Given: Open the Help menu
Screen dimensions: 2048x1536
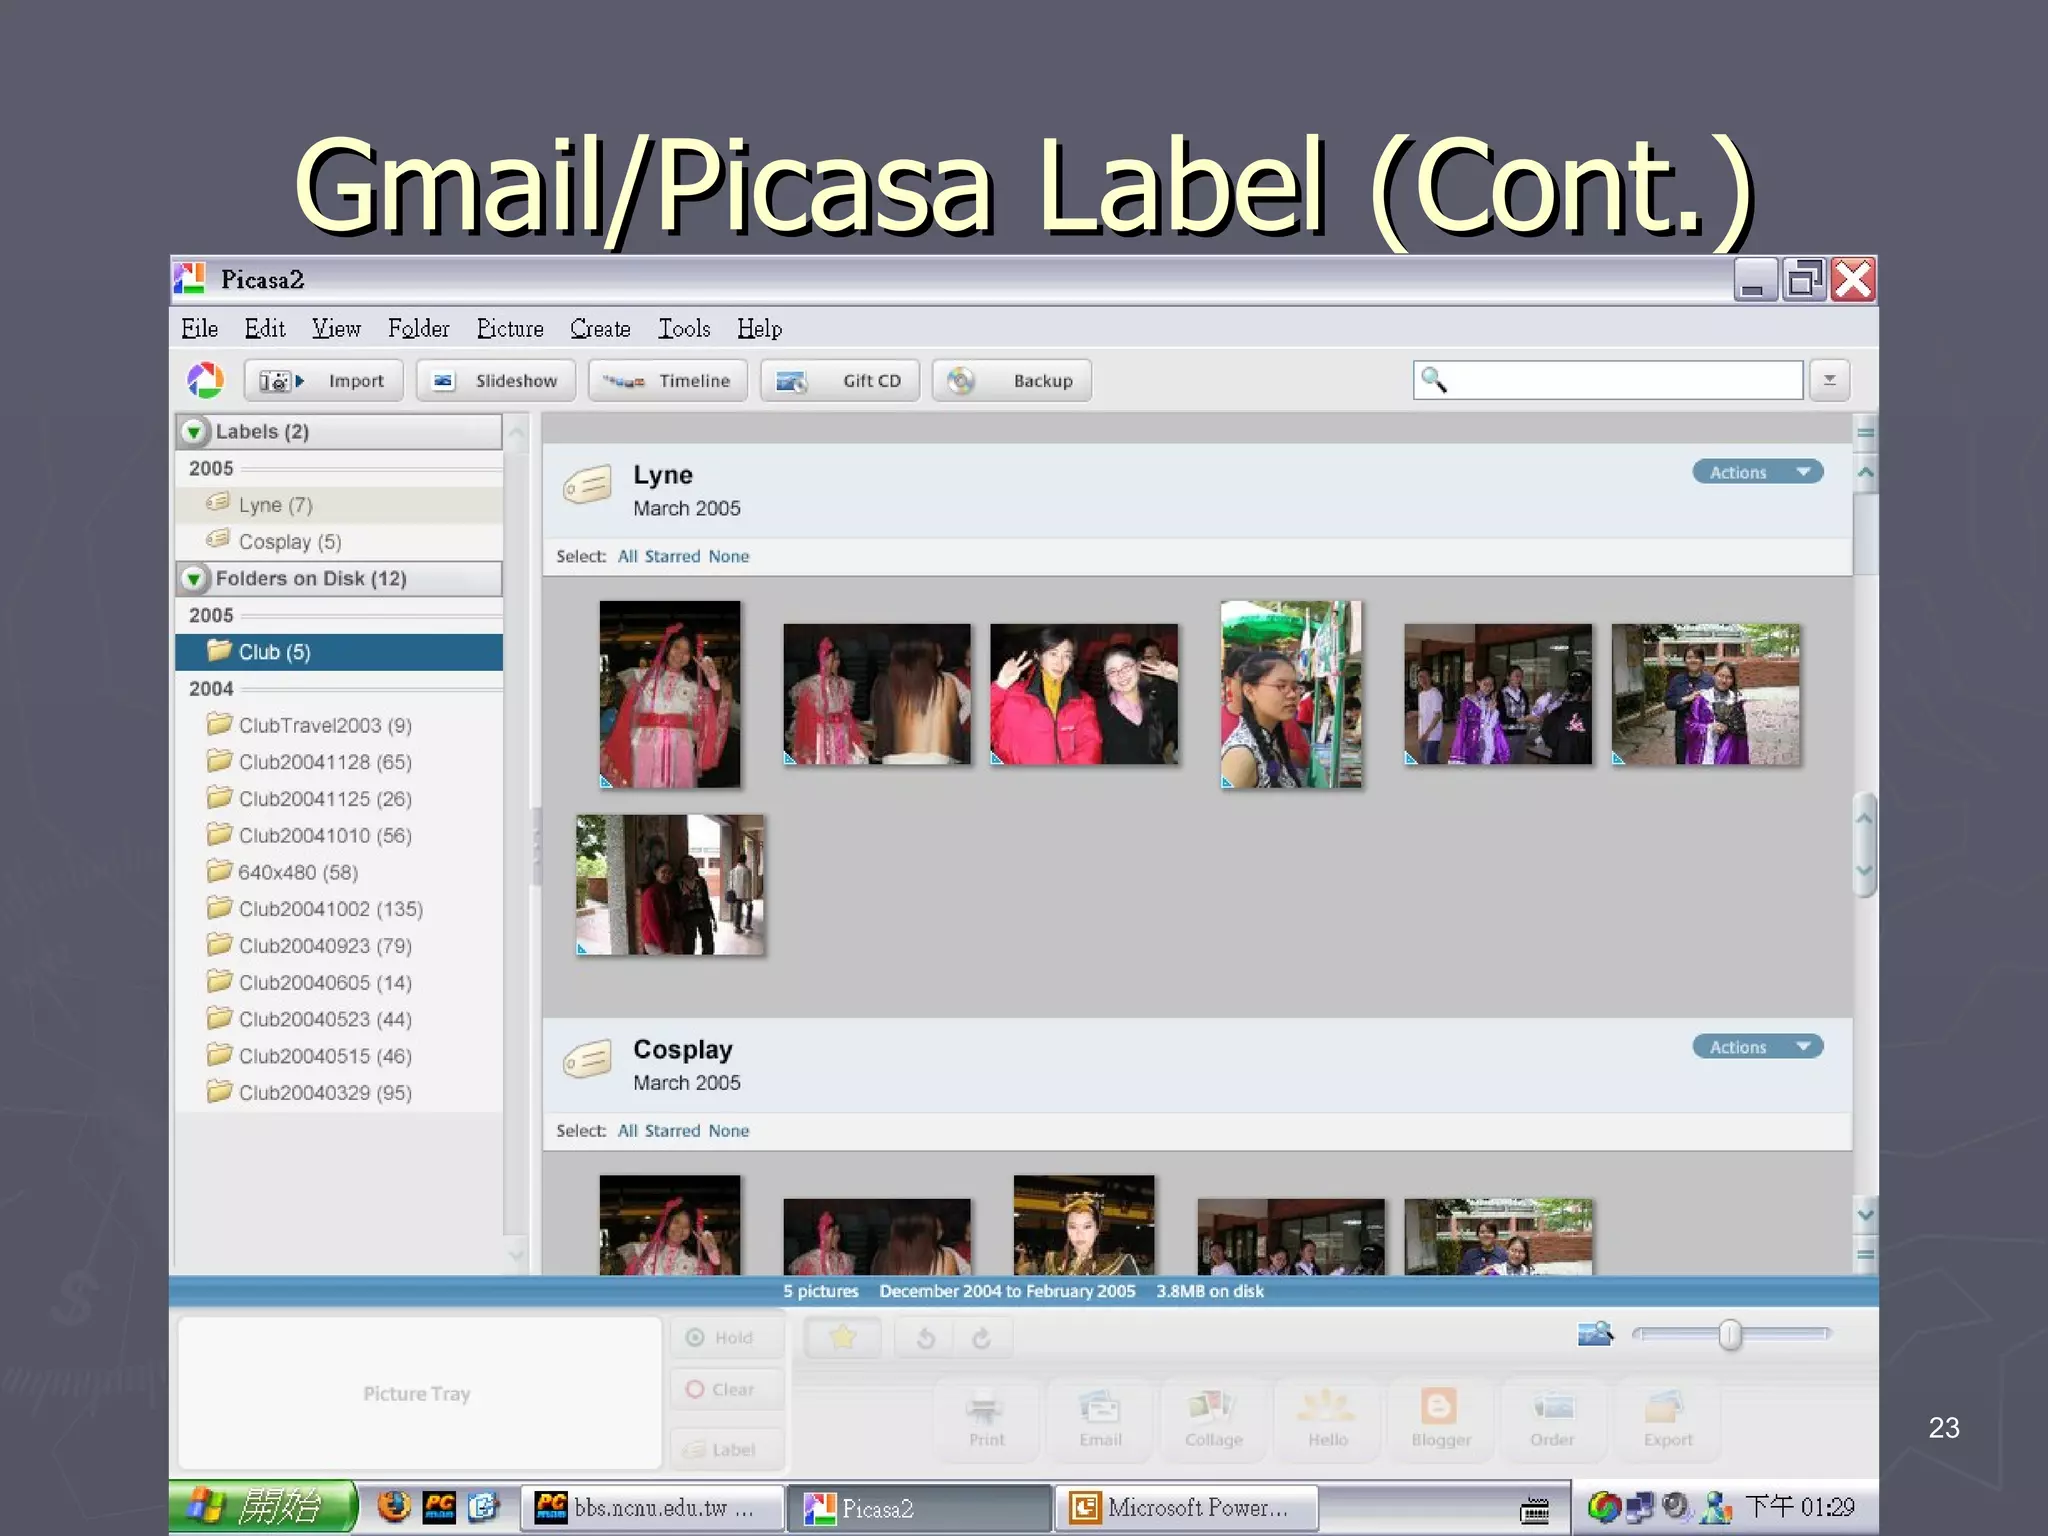Looking at the screenshot, I should (759, 329).
